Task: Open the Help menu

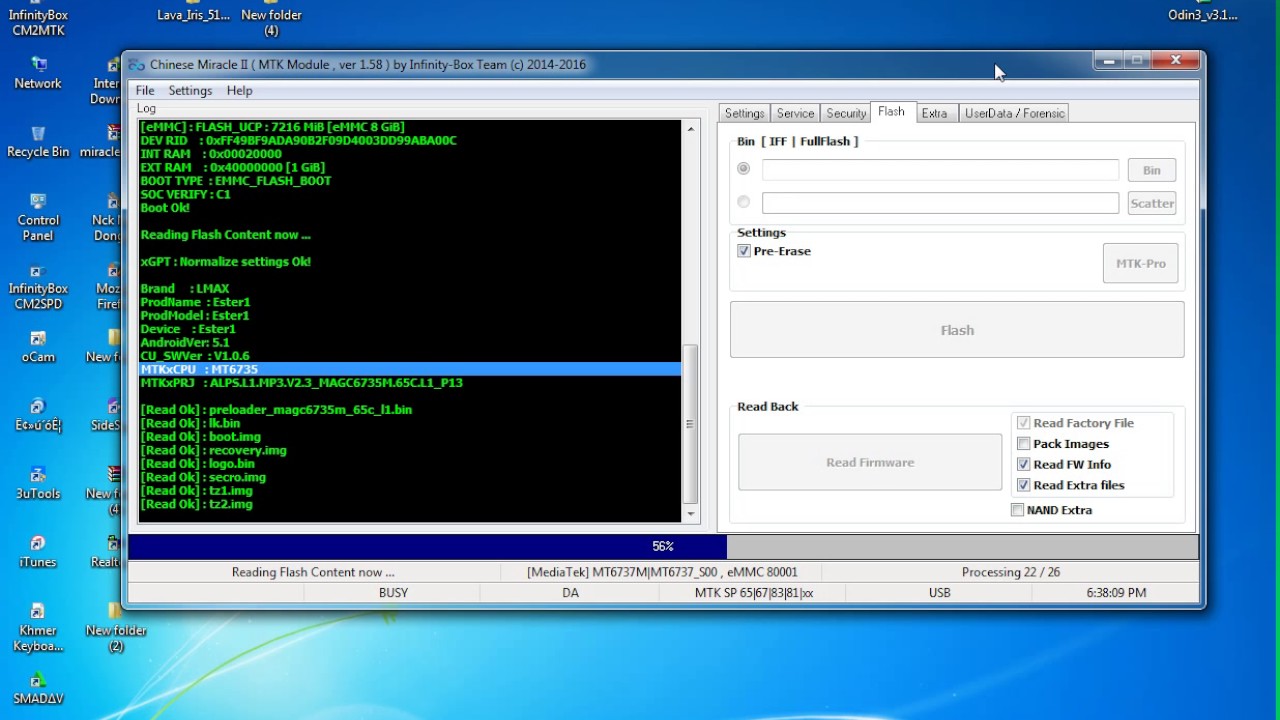Action: [x=239, y=90]
